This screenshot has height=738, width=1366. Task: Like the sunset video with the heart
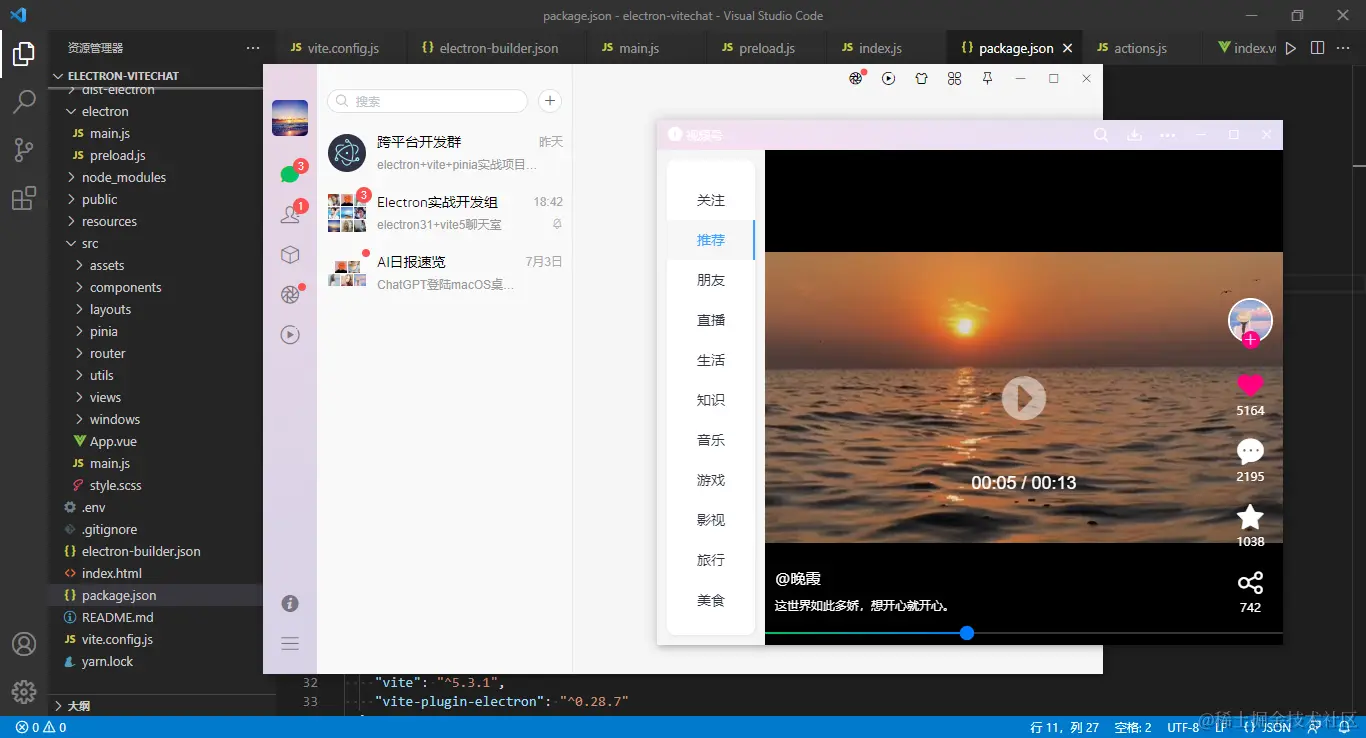pyautogui.click(x=1250, y=385)
